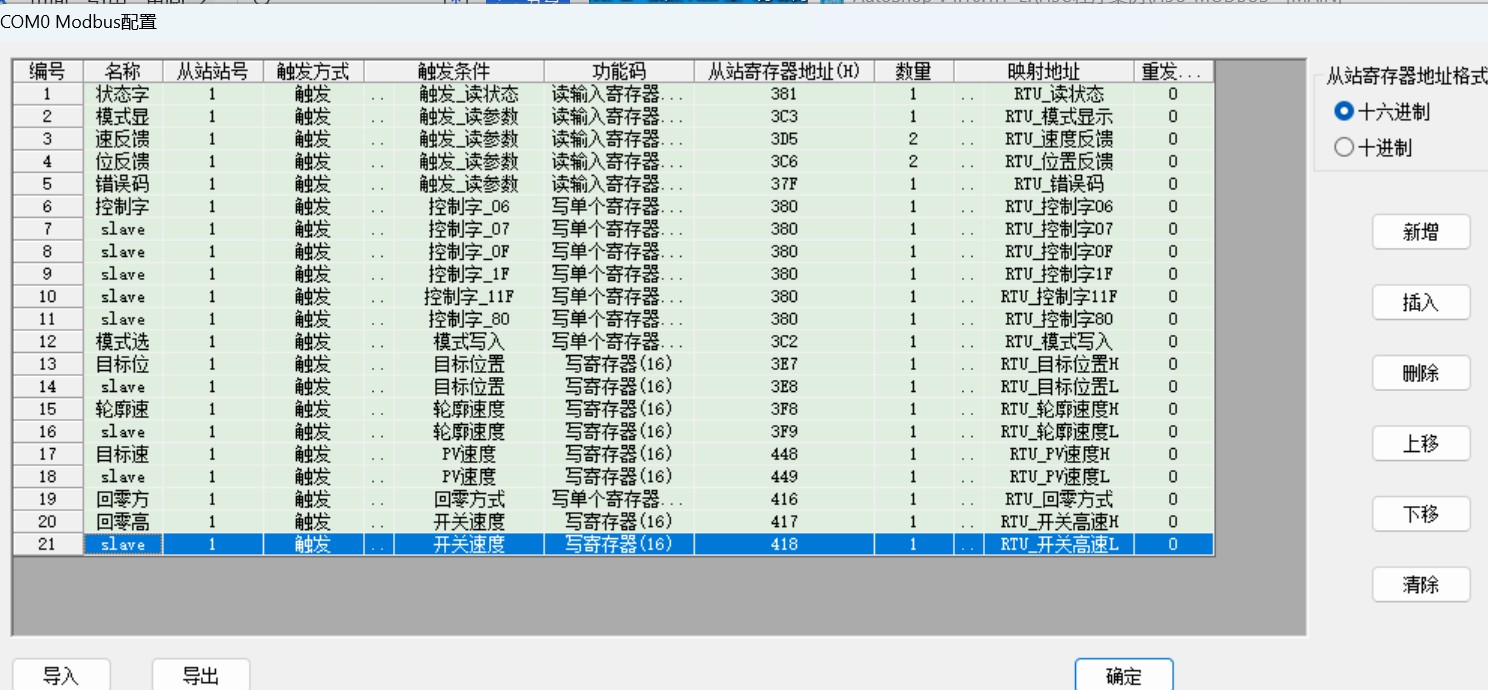Click the 插入 button
Image resolution: width=1488 pixels, height=690 pixels.
click(1420, 302)
